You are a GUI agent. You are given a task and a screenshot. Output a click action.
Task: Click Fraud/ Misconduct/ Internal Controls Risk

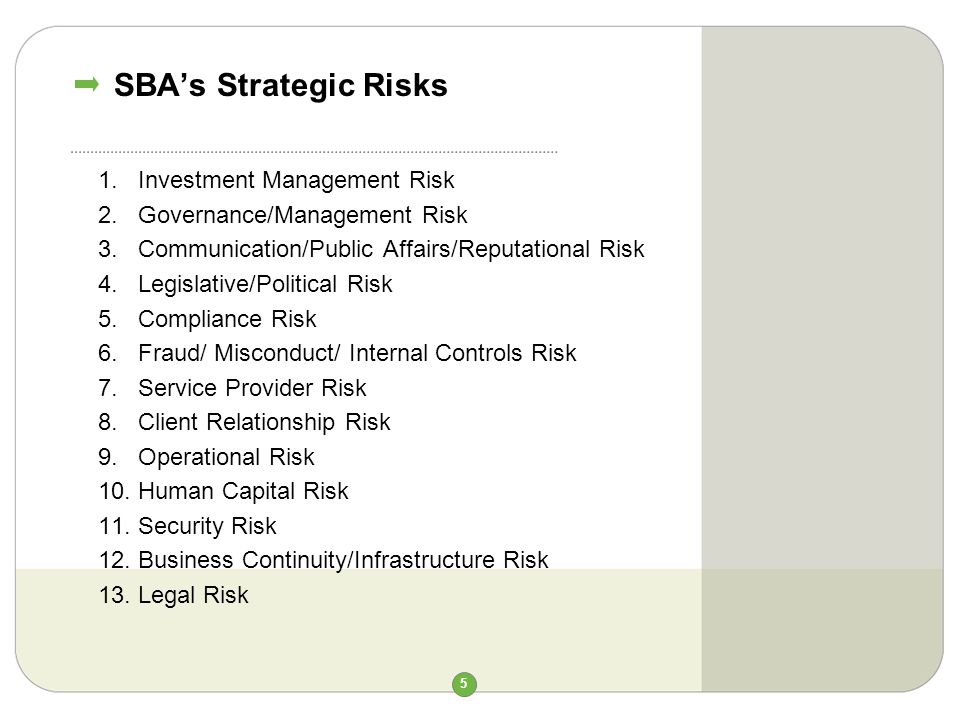[x=357, y=353]
